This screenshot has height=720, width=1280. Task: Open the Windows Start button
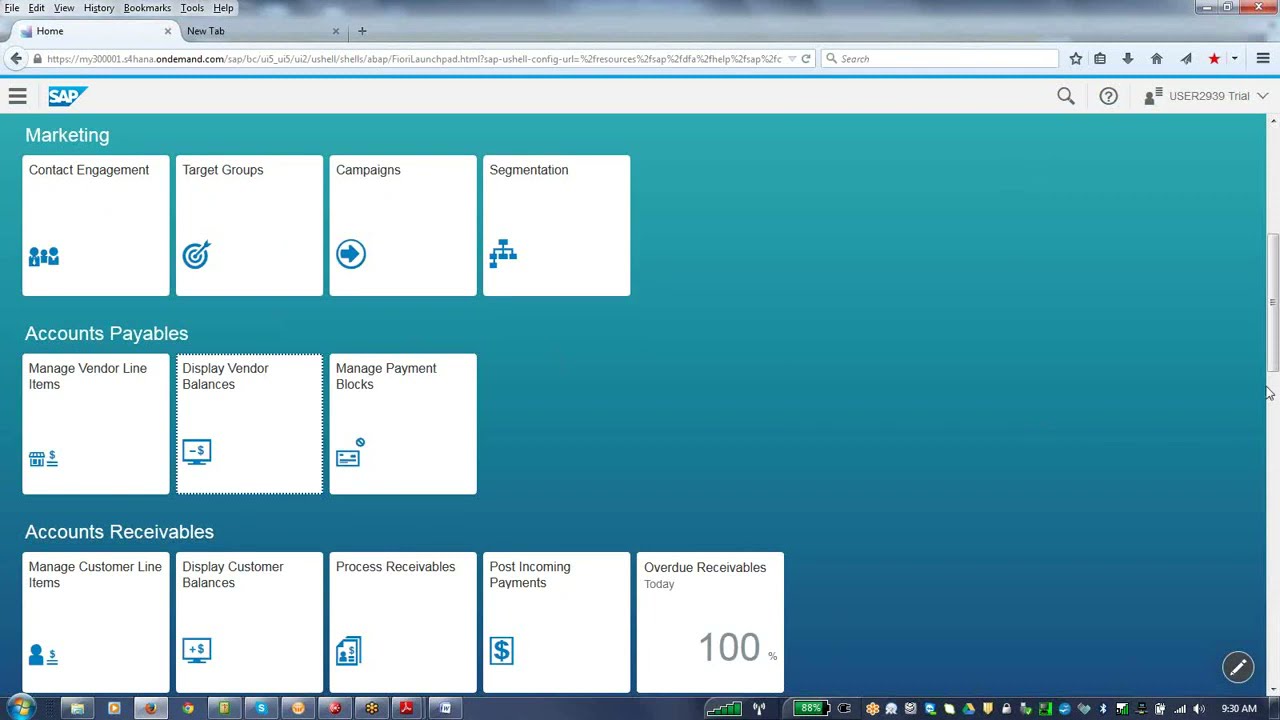point(20,708)
